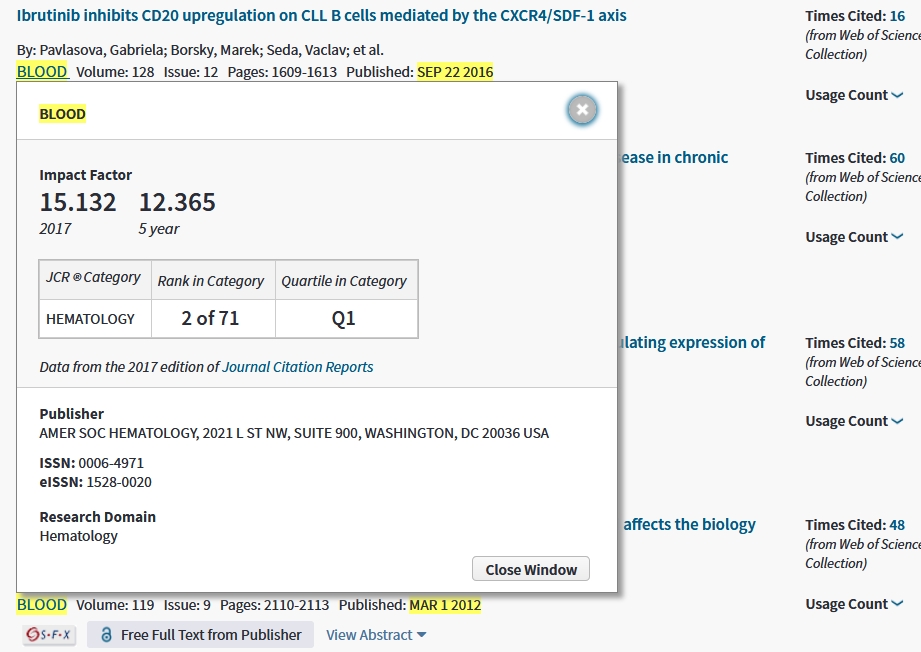Click the Q1 quartile cell
Image resolution: width=921 pixels, height=652 pixels.
pyautogui.click(x=347, y=319)
